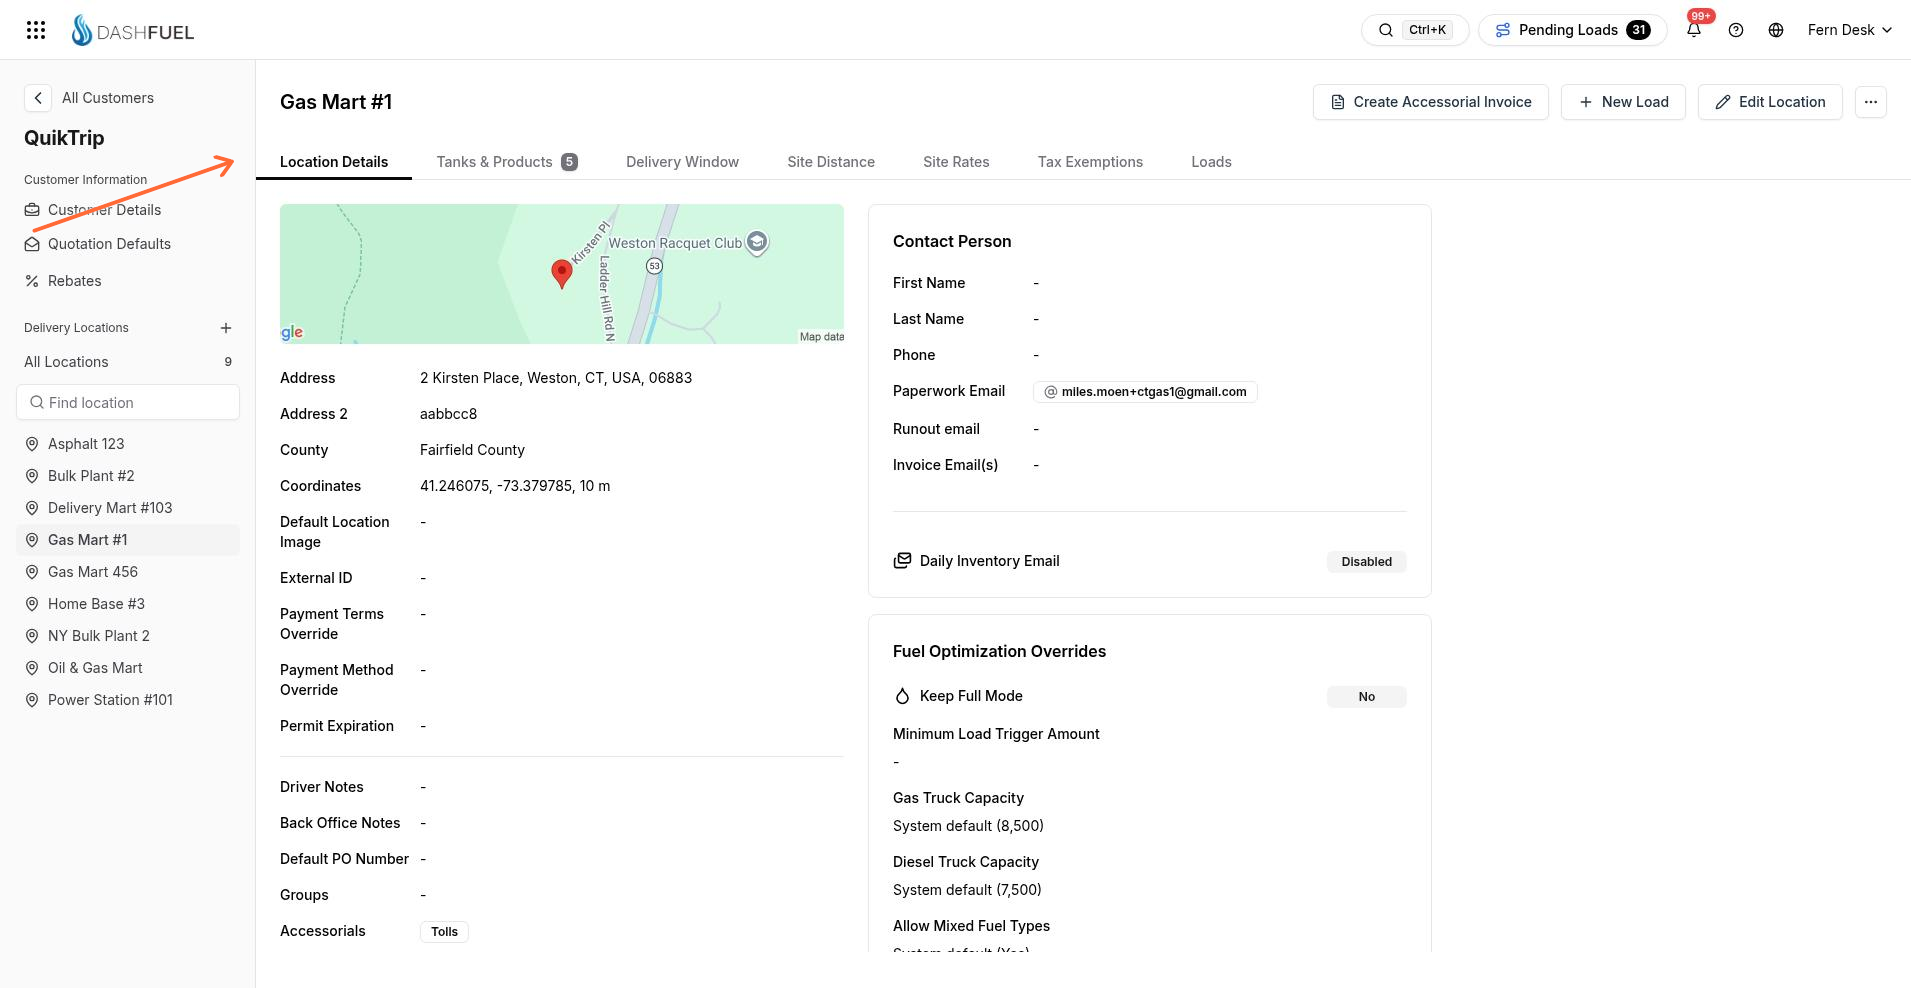This screenshot has height=988, width=1911.
Task: Open more options ellipsis menu
Action: click(x=1870, y=102)
